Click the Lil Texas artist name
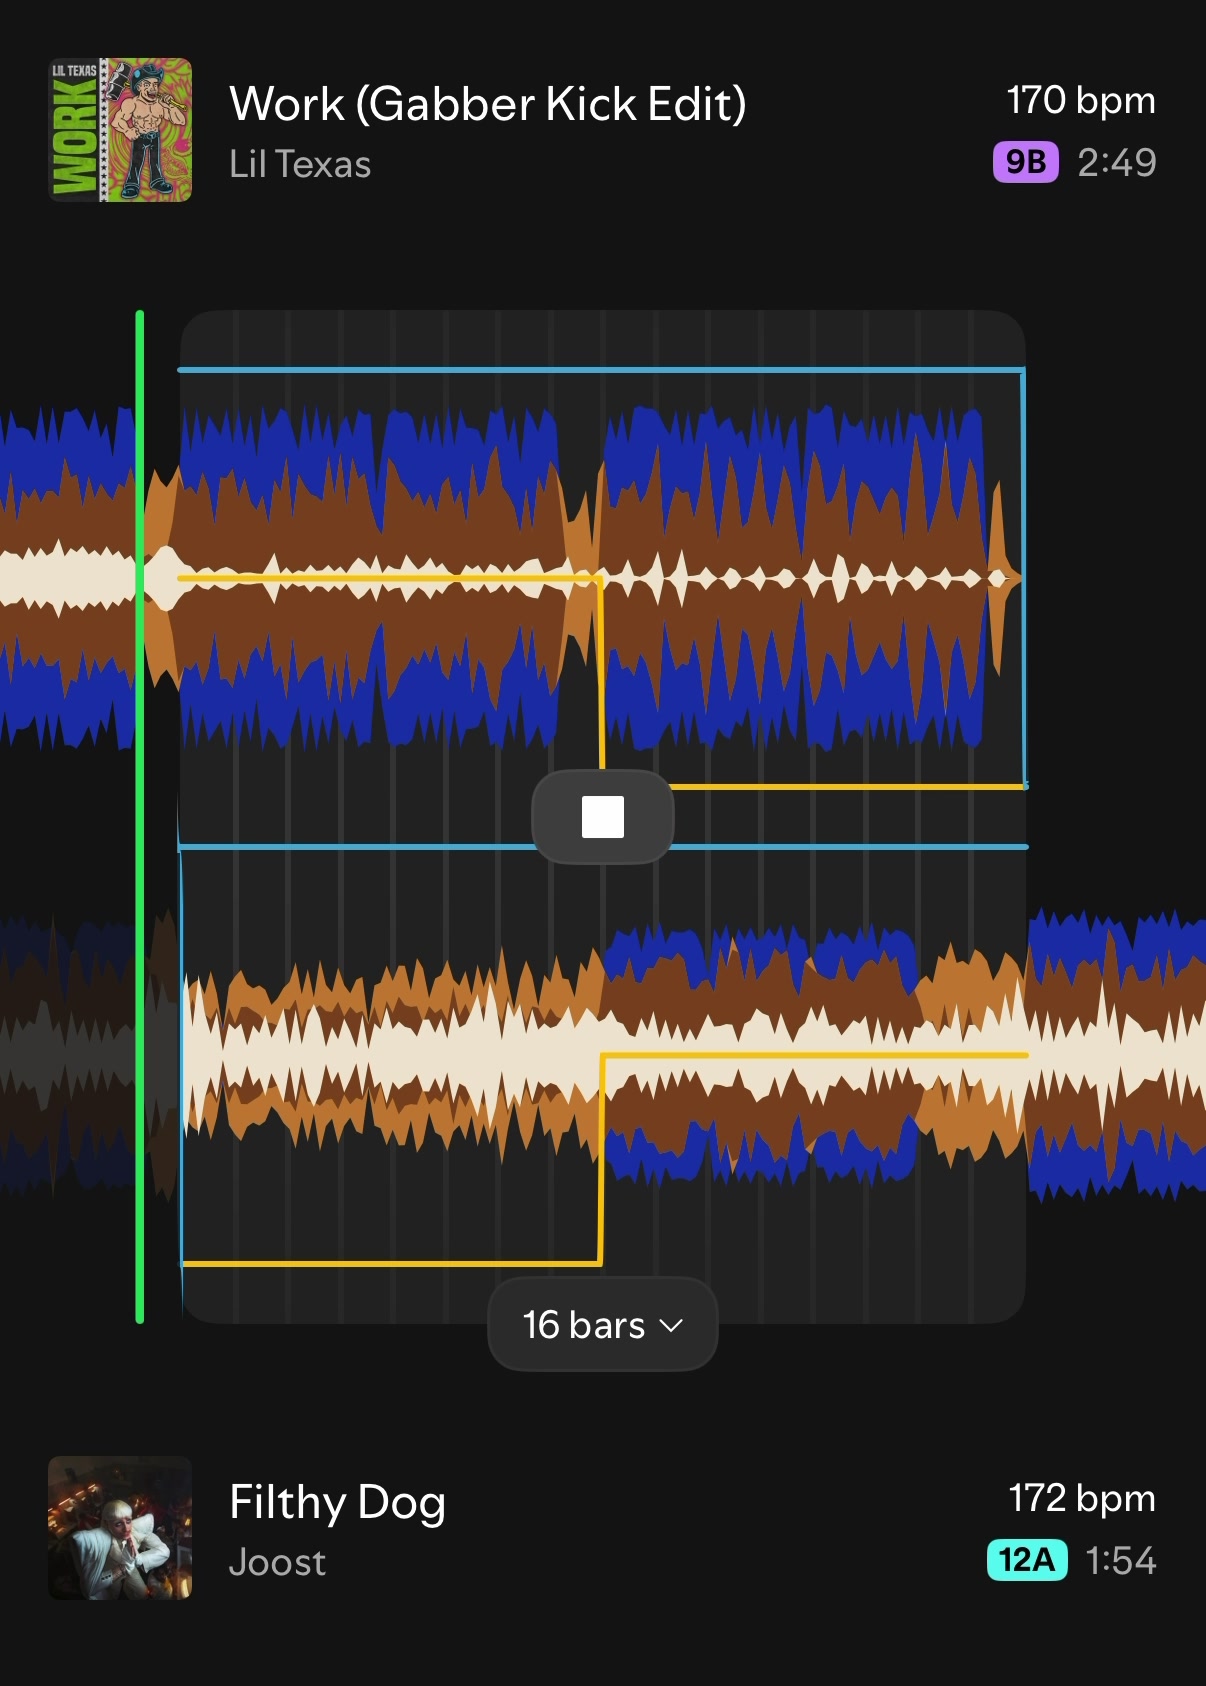Screen dimensions: 1206x1686 pos(300,164)
